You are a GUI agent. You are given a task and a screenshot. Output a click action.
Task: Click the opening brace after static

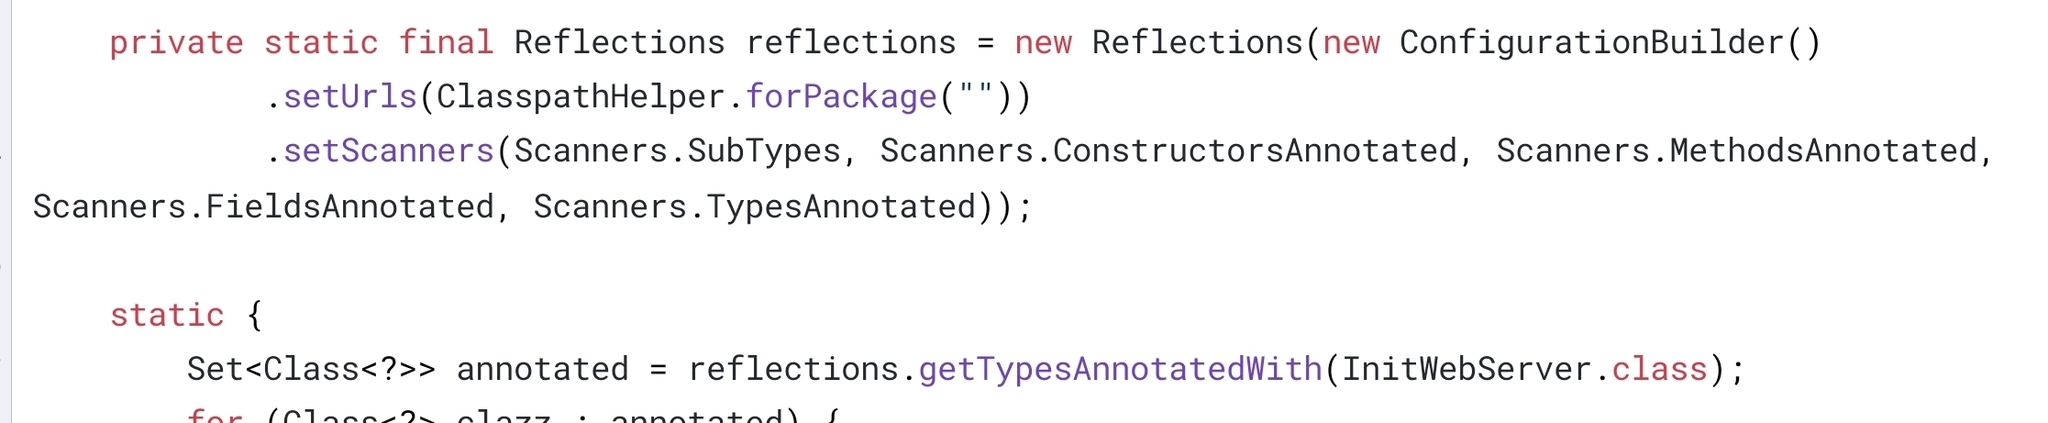point(255,315)
